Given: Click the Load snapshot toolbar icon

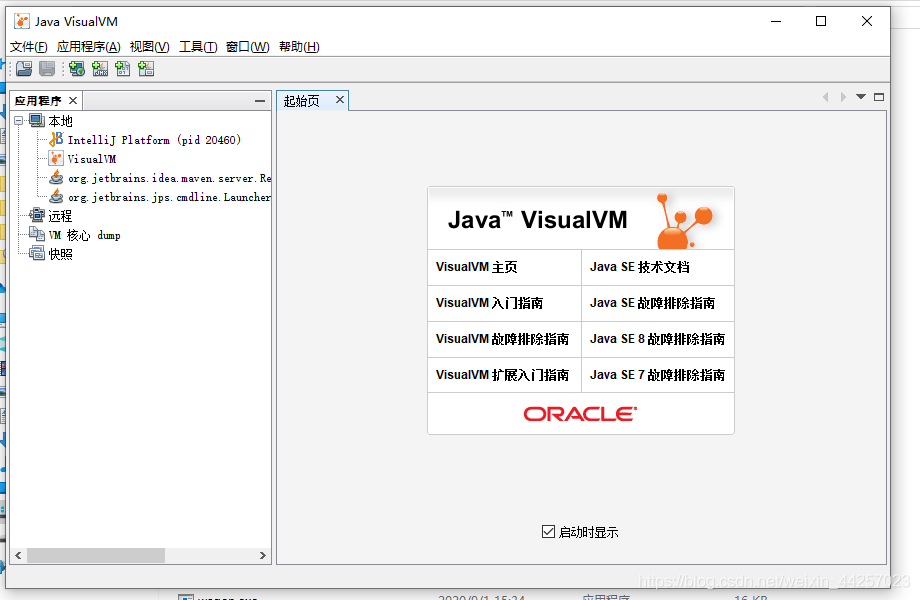Looking at the screenshot, I should pos(24,69).
